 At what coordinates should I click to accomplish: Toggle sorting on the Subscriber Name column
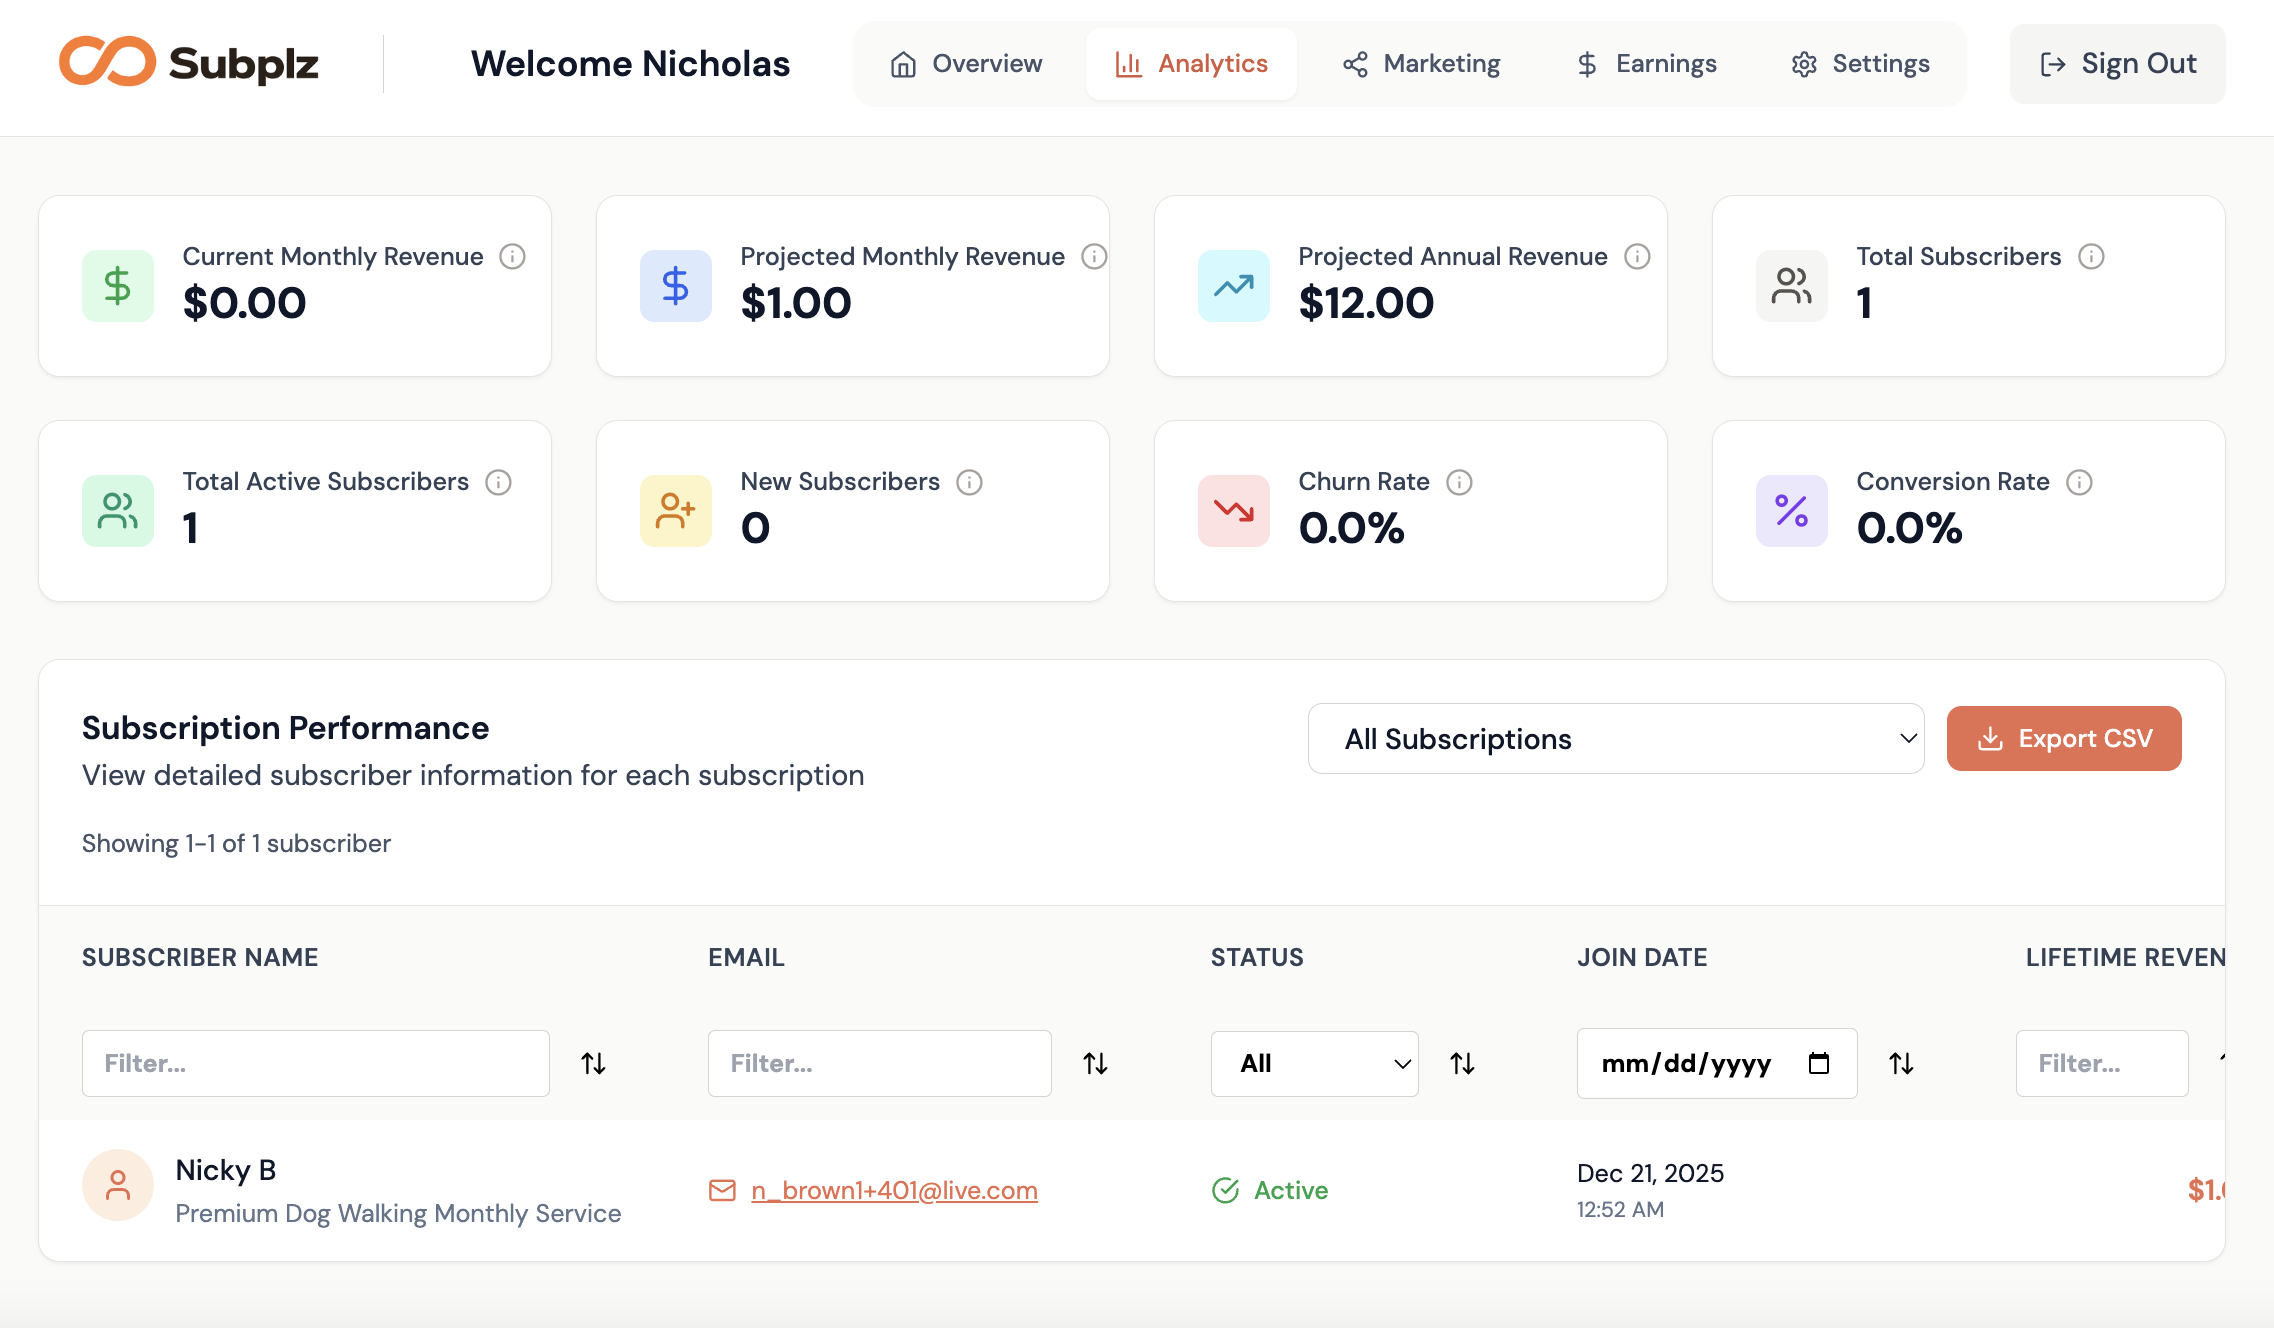[593, 1063]
